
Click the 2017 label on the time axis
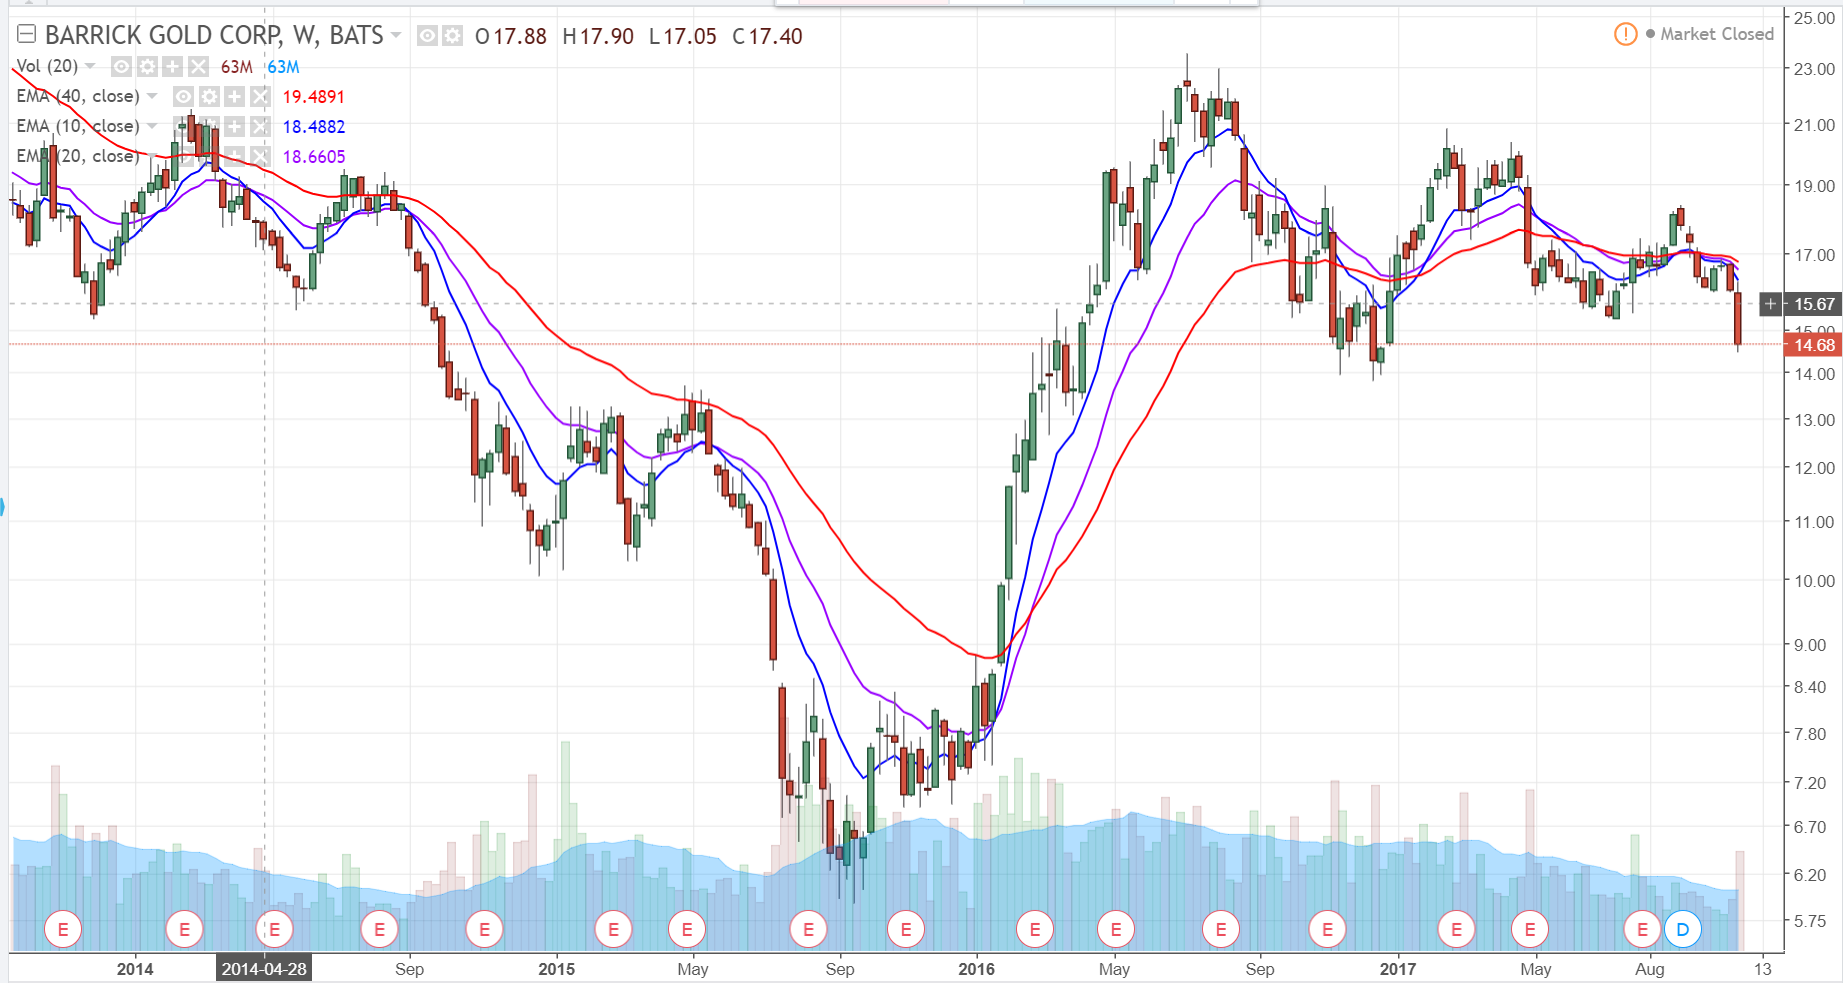pos(1398,969)
